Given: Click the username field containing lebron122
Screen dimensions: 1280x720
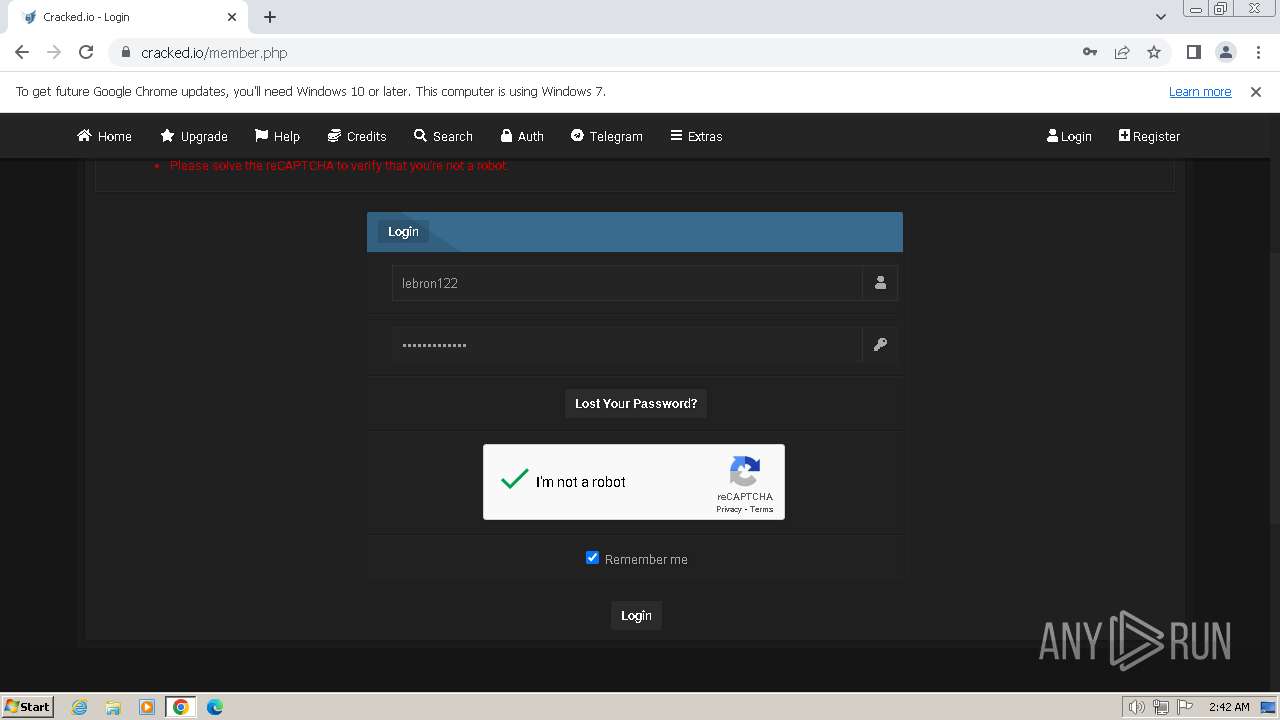Looking at the screenshot, I should (x=627, y=283).
